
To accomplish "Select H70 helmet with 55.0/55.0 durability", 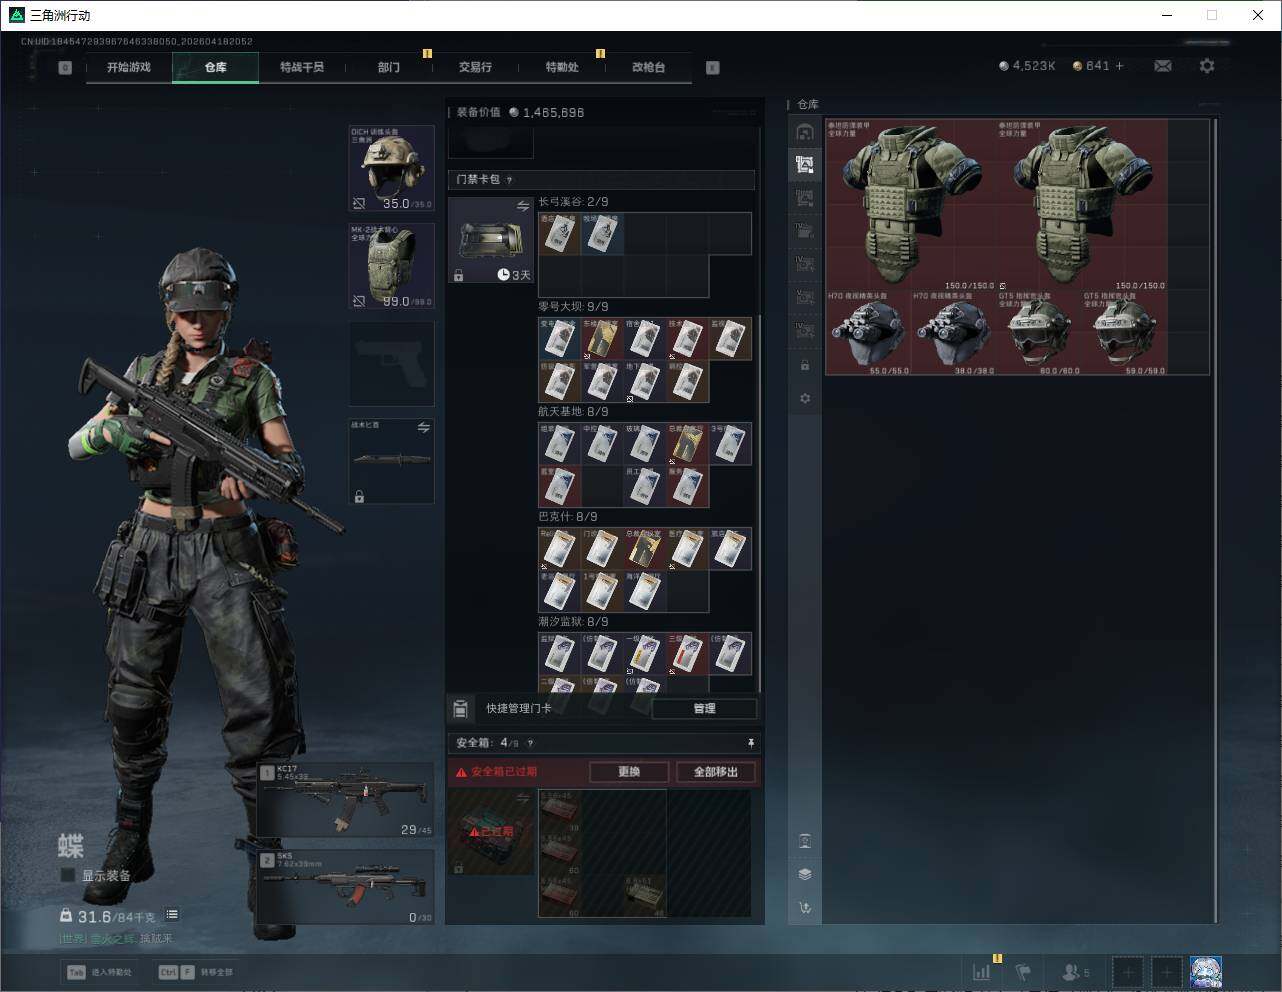I will [867, 333].
